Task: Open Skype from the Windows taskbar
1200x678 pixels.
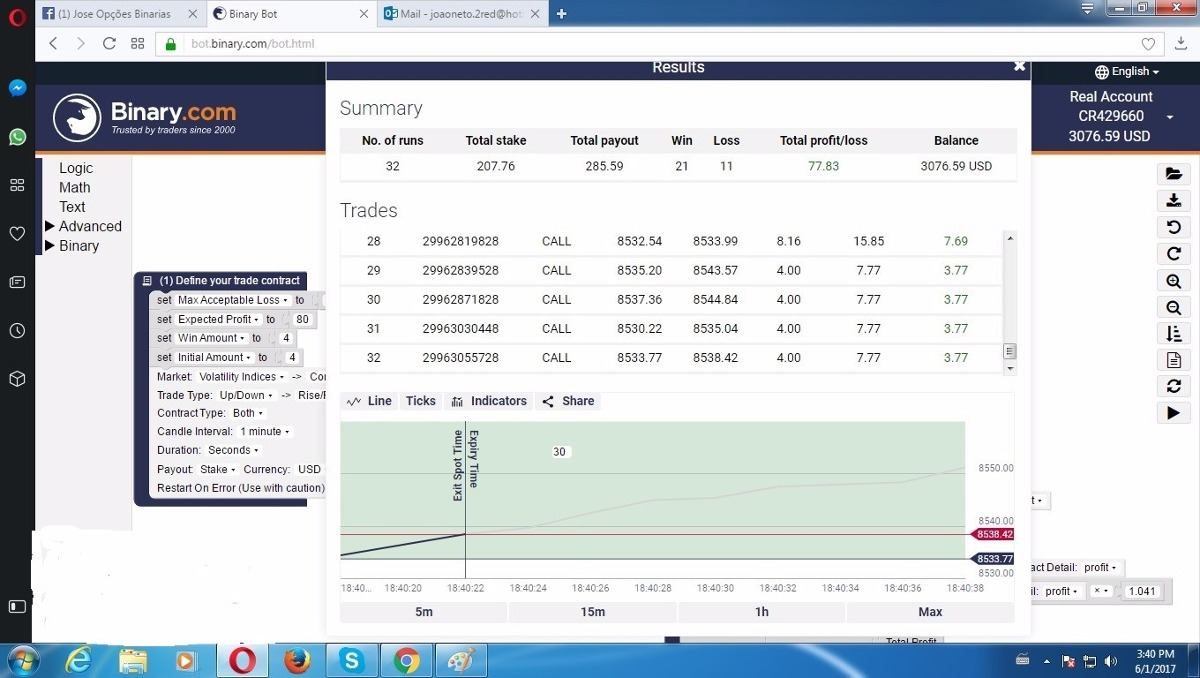Action: tap(351, 660)
